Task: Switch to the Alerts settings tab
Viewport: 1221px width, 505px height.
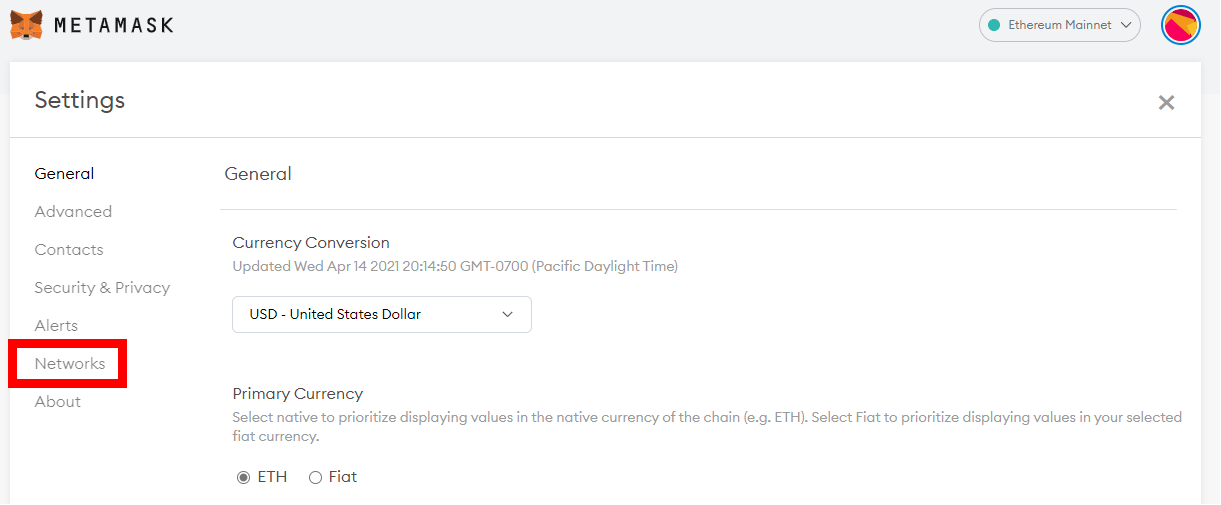Action: (x=56, y=326)
